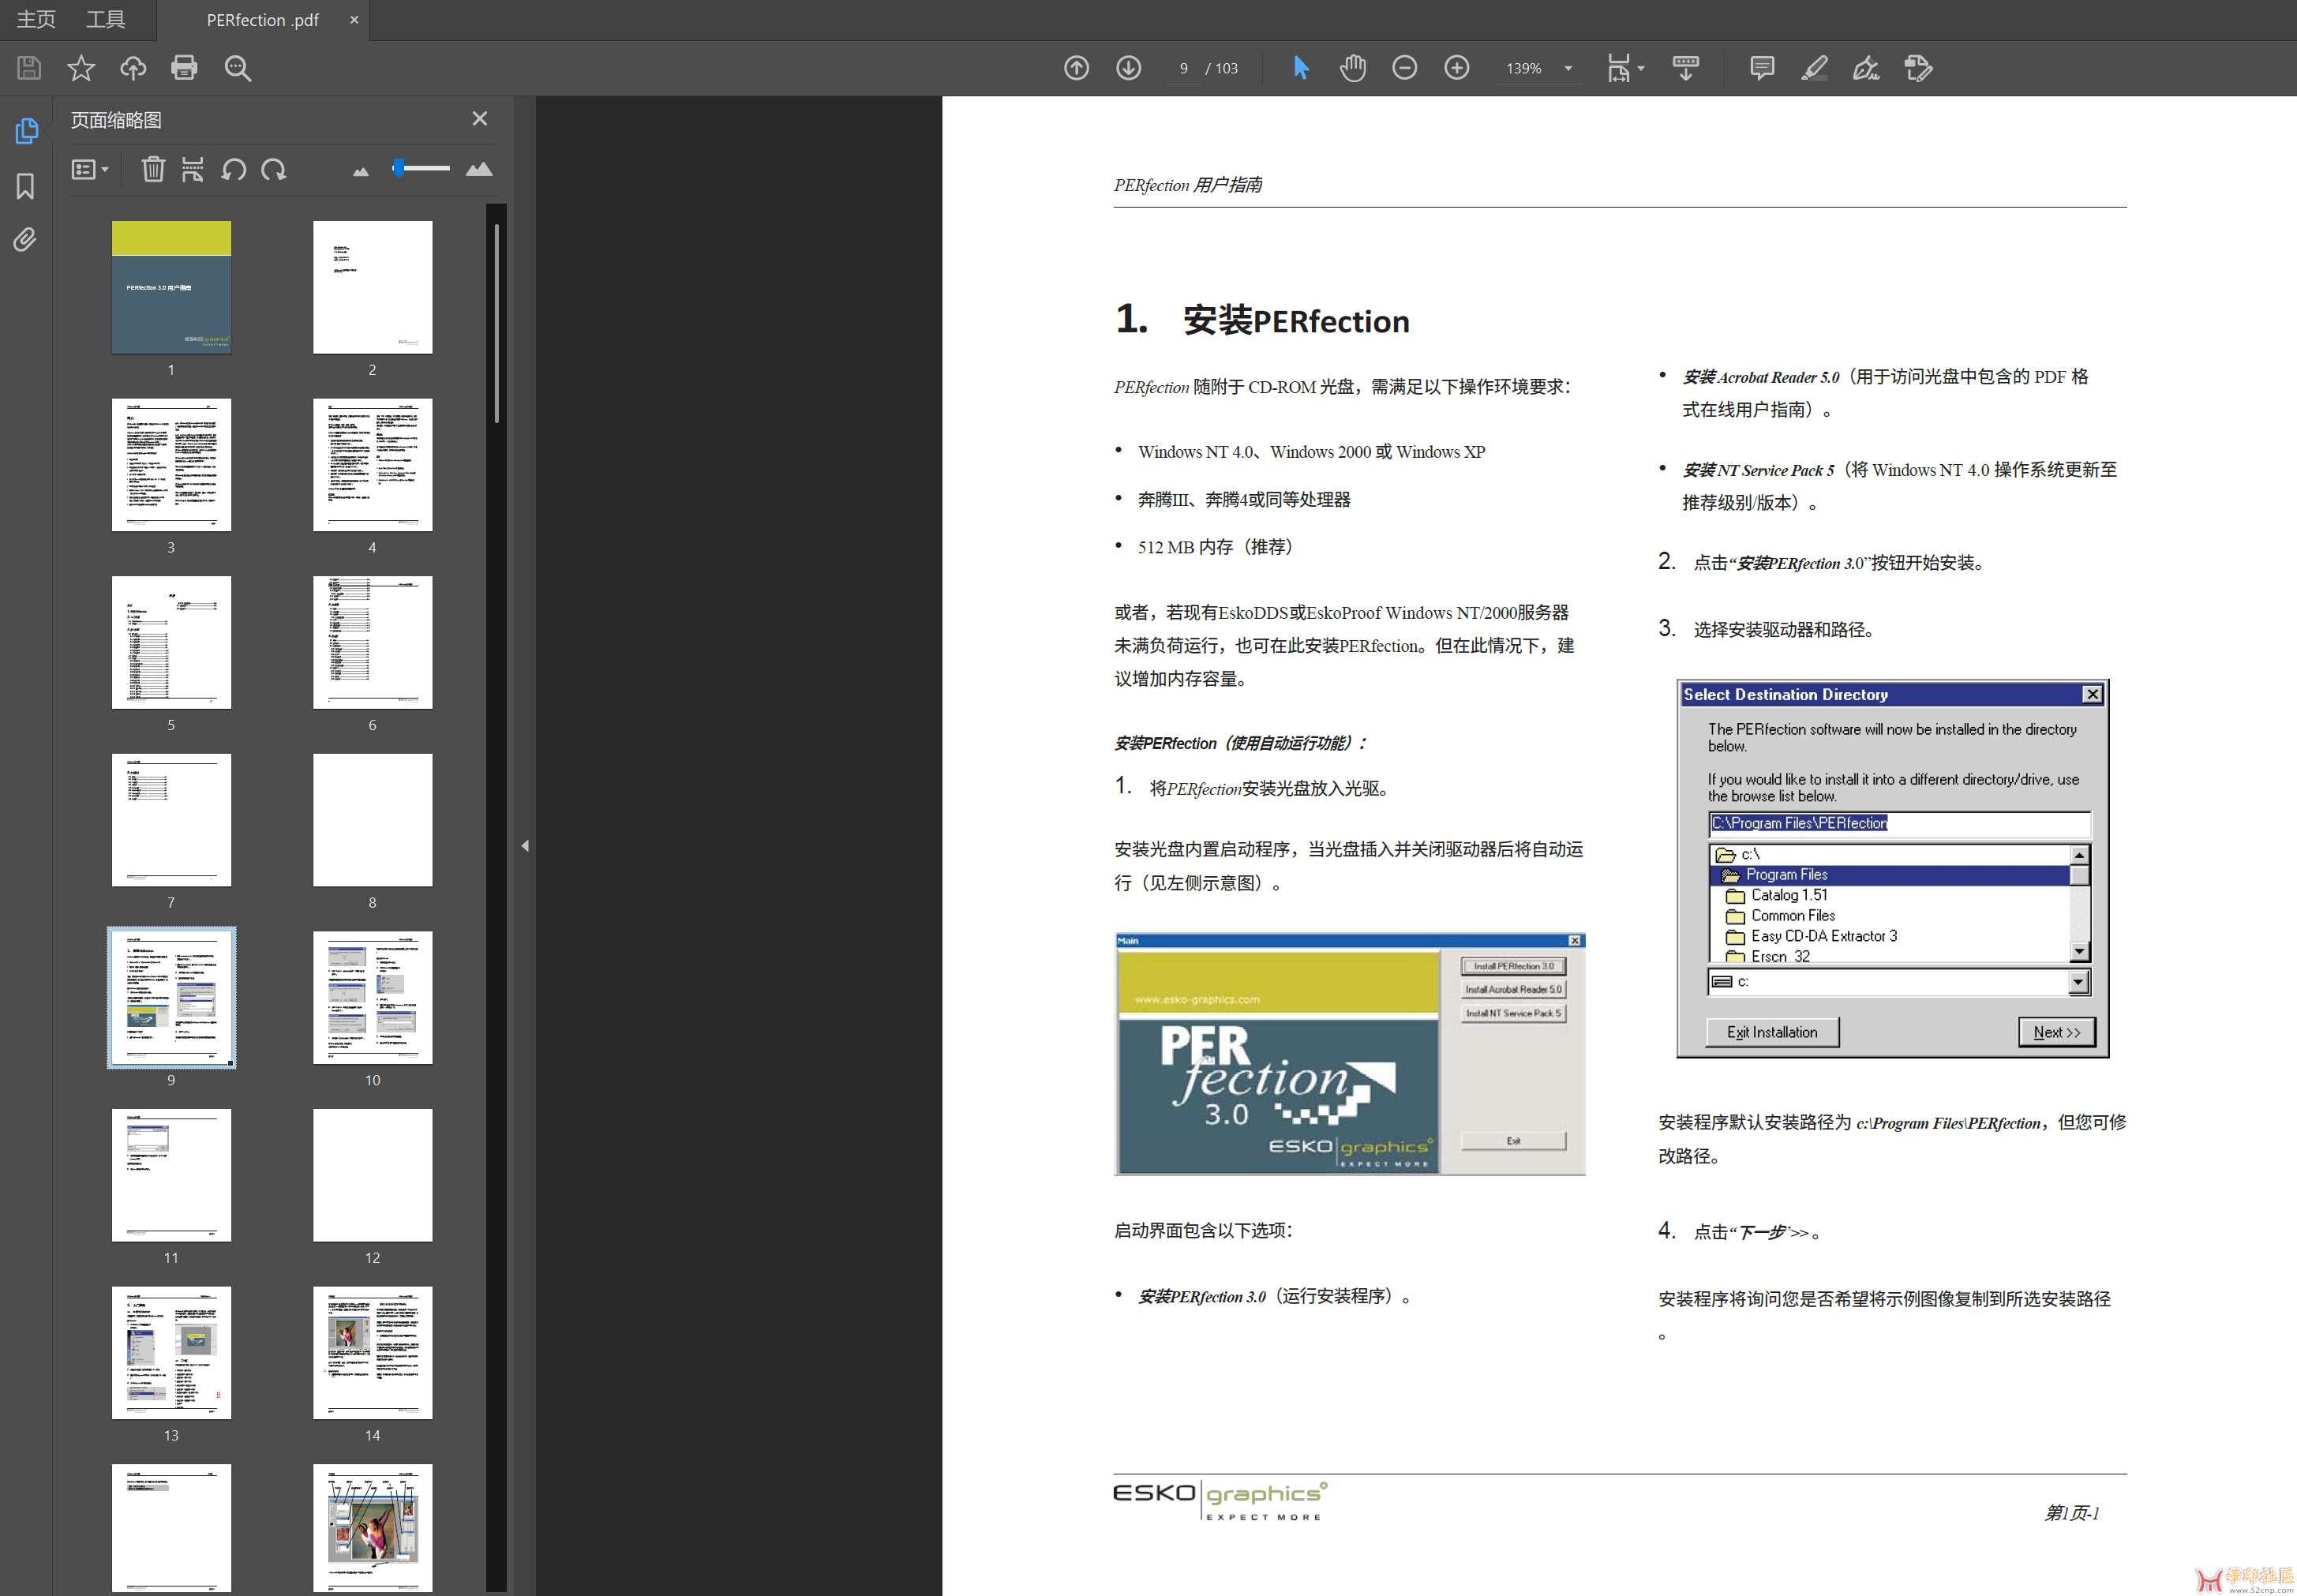The image size is (2297, 1596).
Task: Open the find text magnifier tool
Action: [x=238, y=68]
